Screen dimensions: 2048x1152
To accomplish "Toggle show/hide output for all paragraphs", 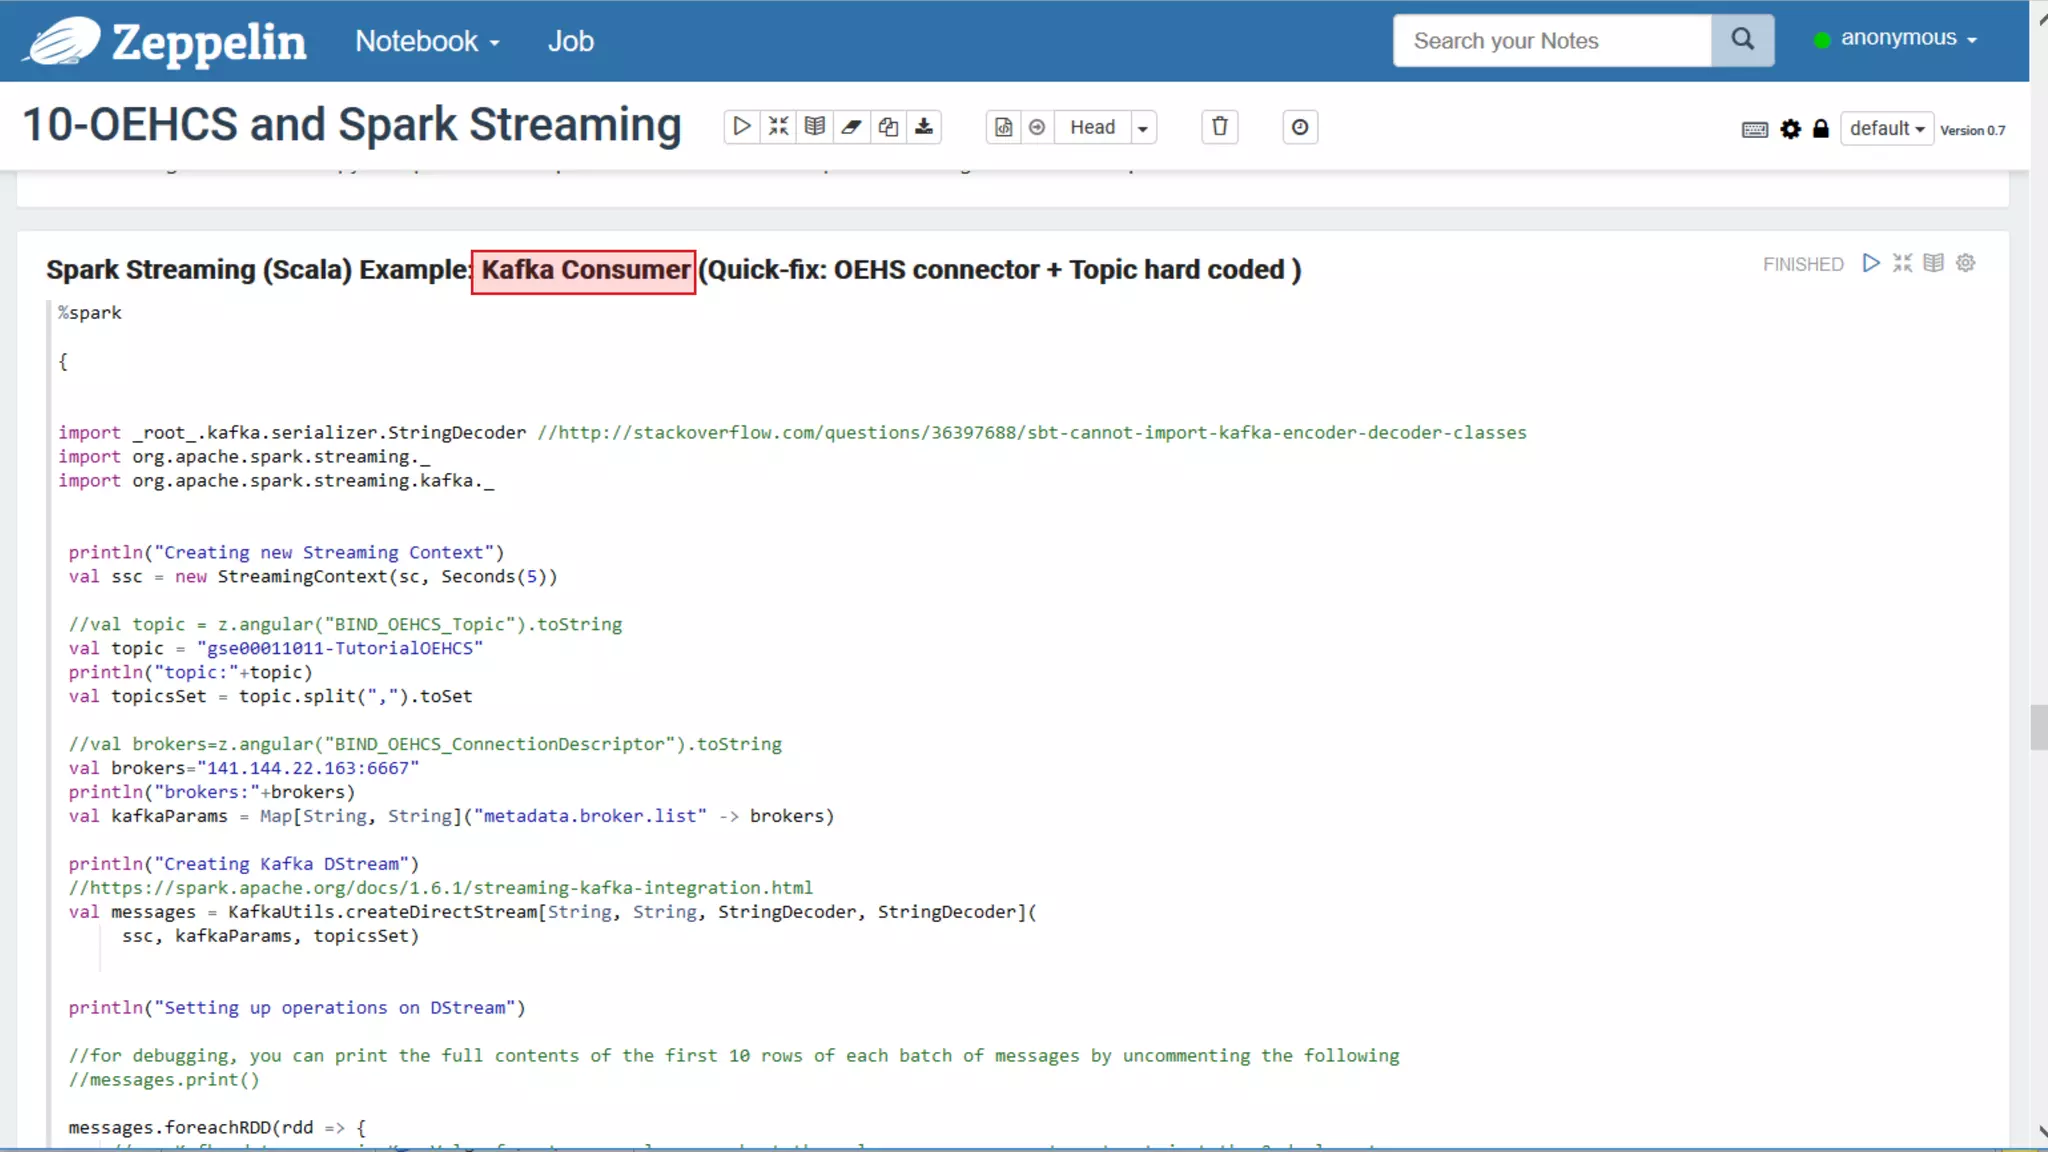I will [815, 127].
